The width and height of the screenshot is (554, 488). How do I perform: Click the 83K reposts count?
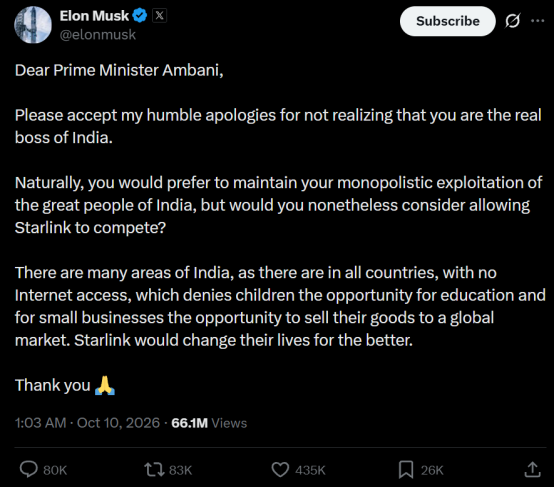coord(180,470)
